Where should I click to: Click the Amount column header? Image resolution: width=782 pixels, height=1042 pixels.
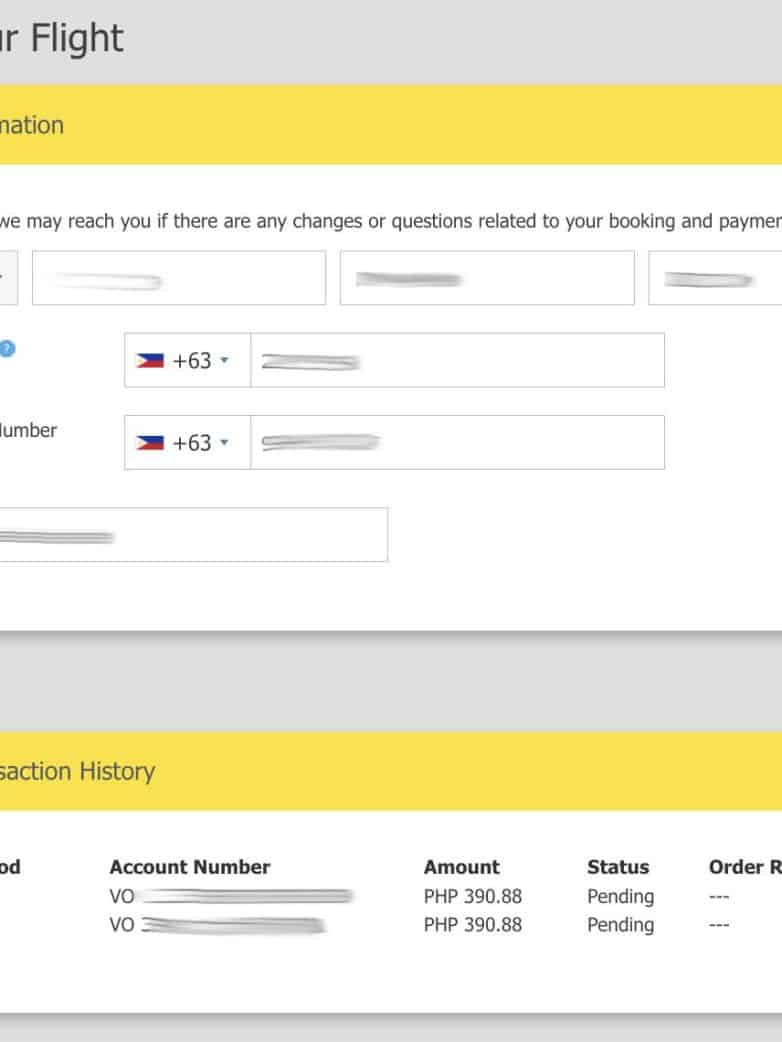tap(462, 867)
